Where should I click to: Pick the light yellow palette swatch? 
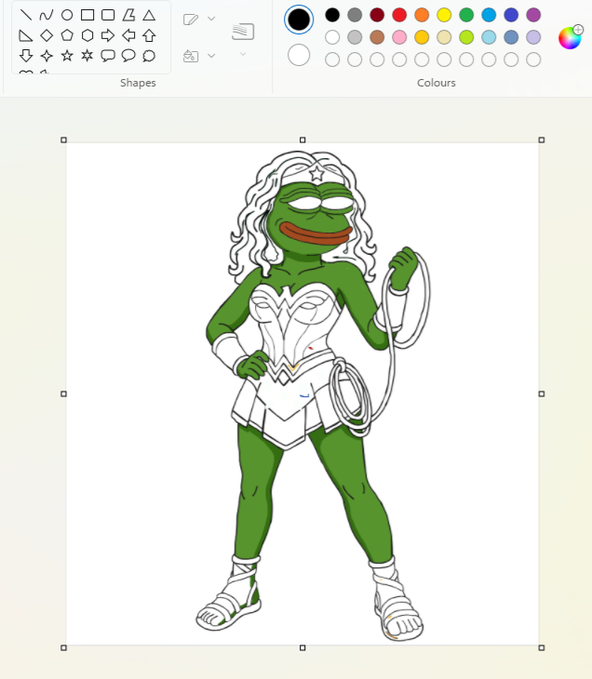444,37
